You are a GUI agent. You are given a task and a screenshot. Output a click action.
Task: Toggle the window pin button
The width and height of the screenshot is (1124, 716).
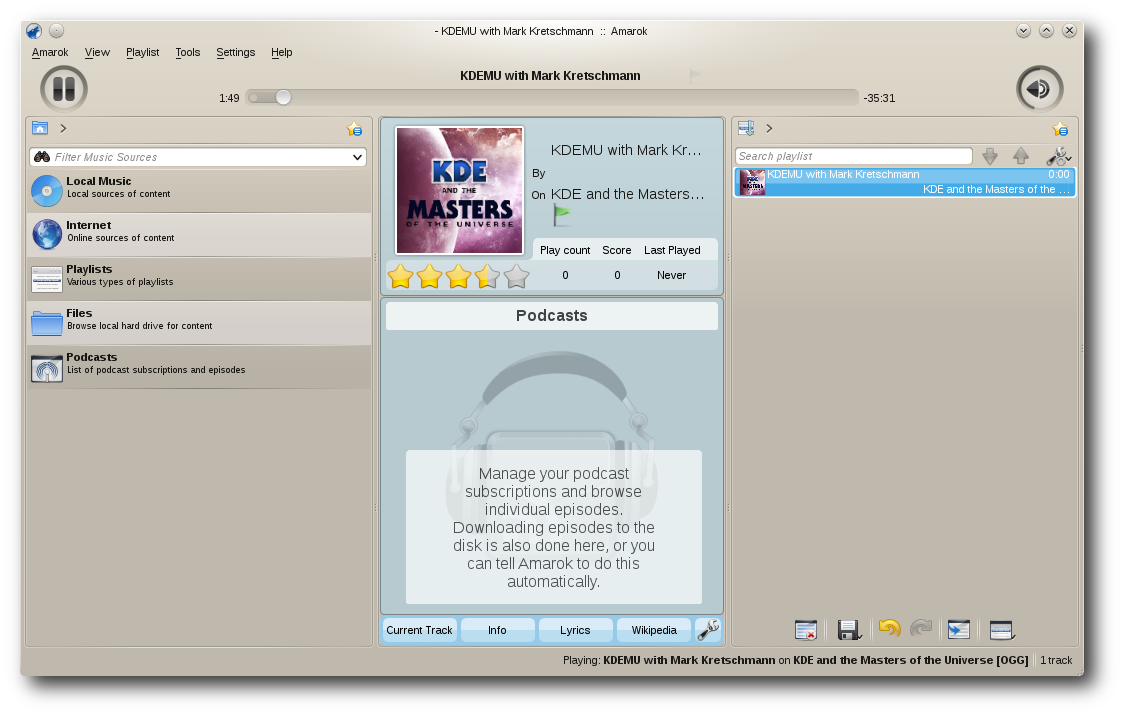[57, 31]
